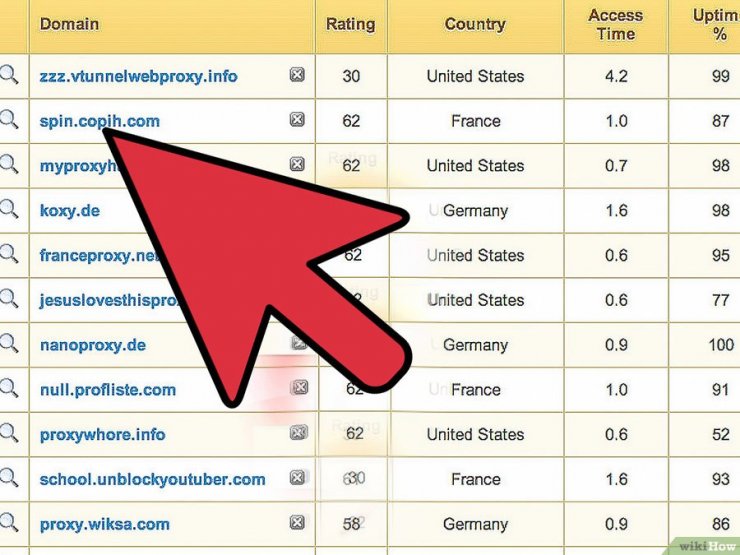740x555 pixels.
Task: Click magnifier icon next to koxy.de
Action: point(9,209)
